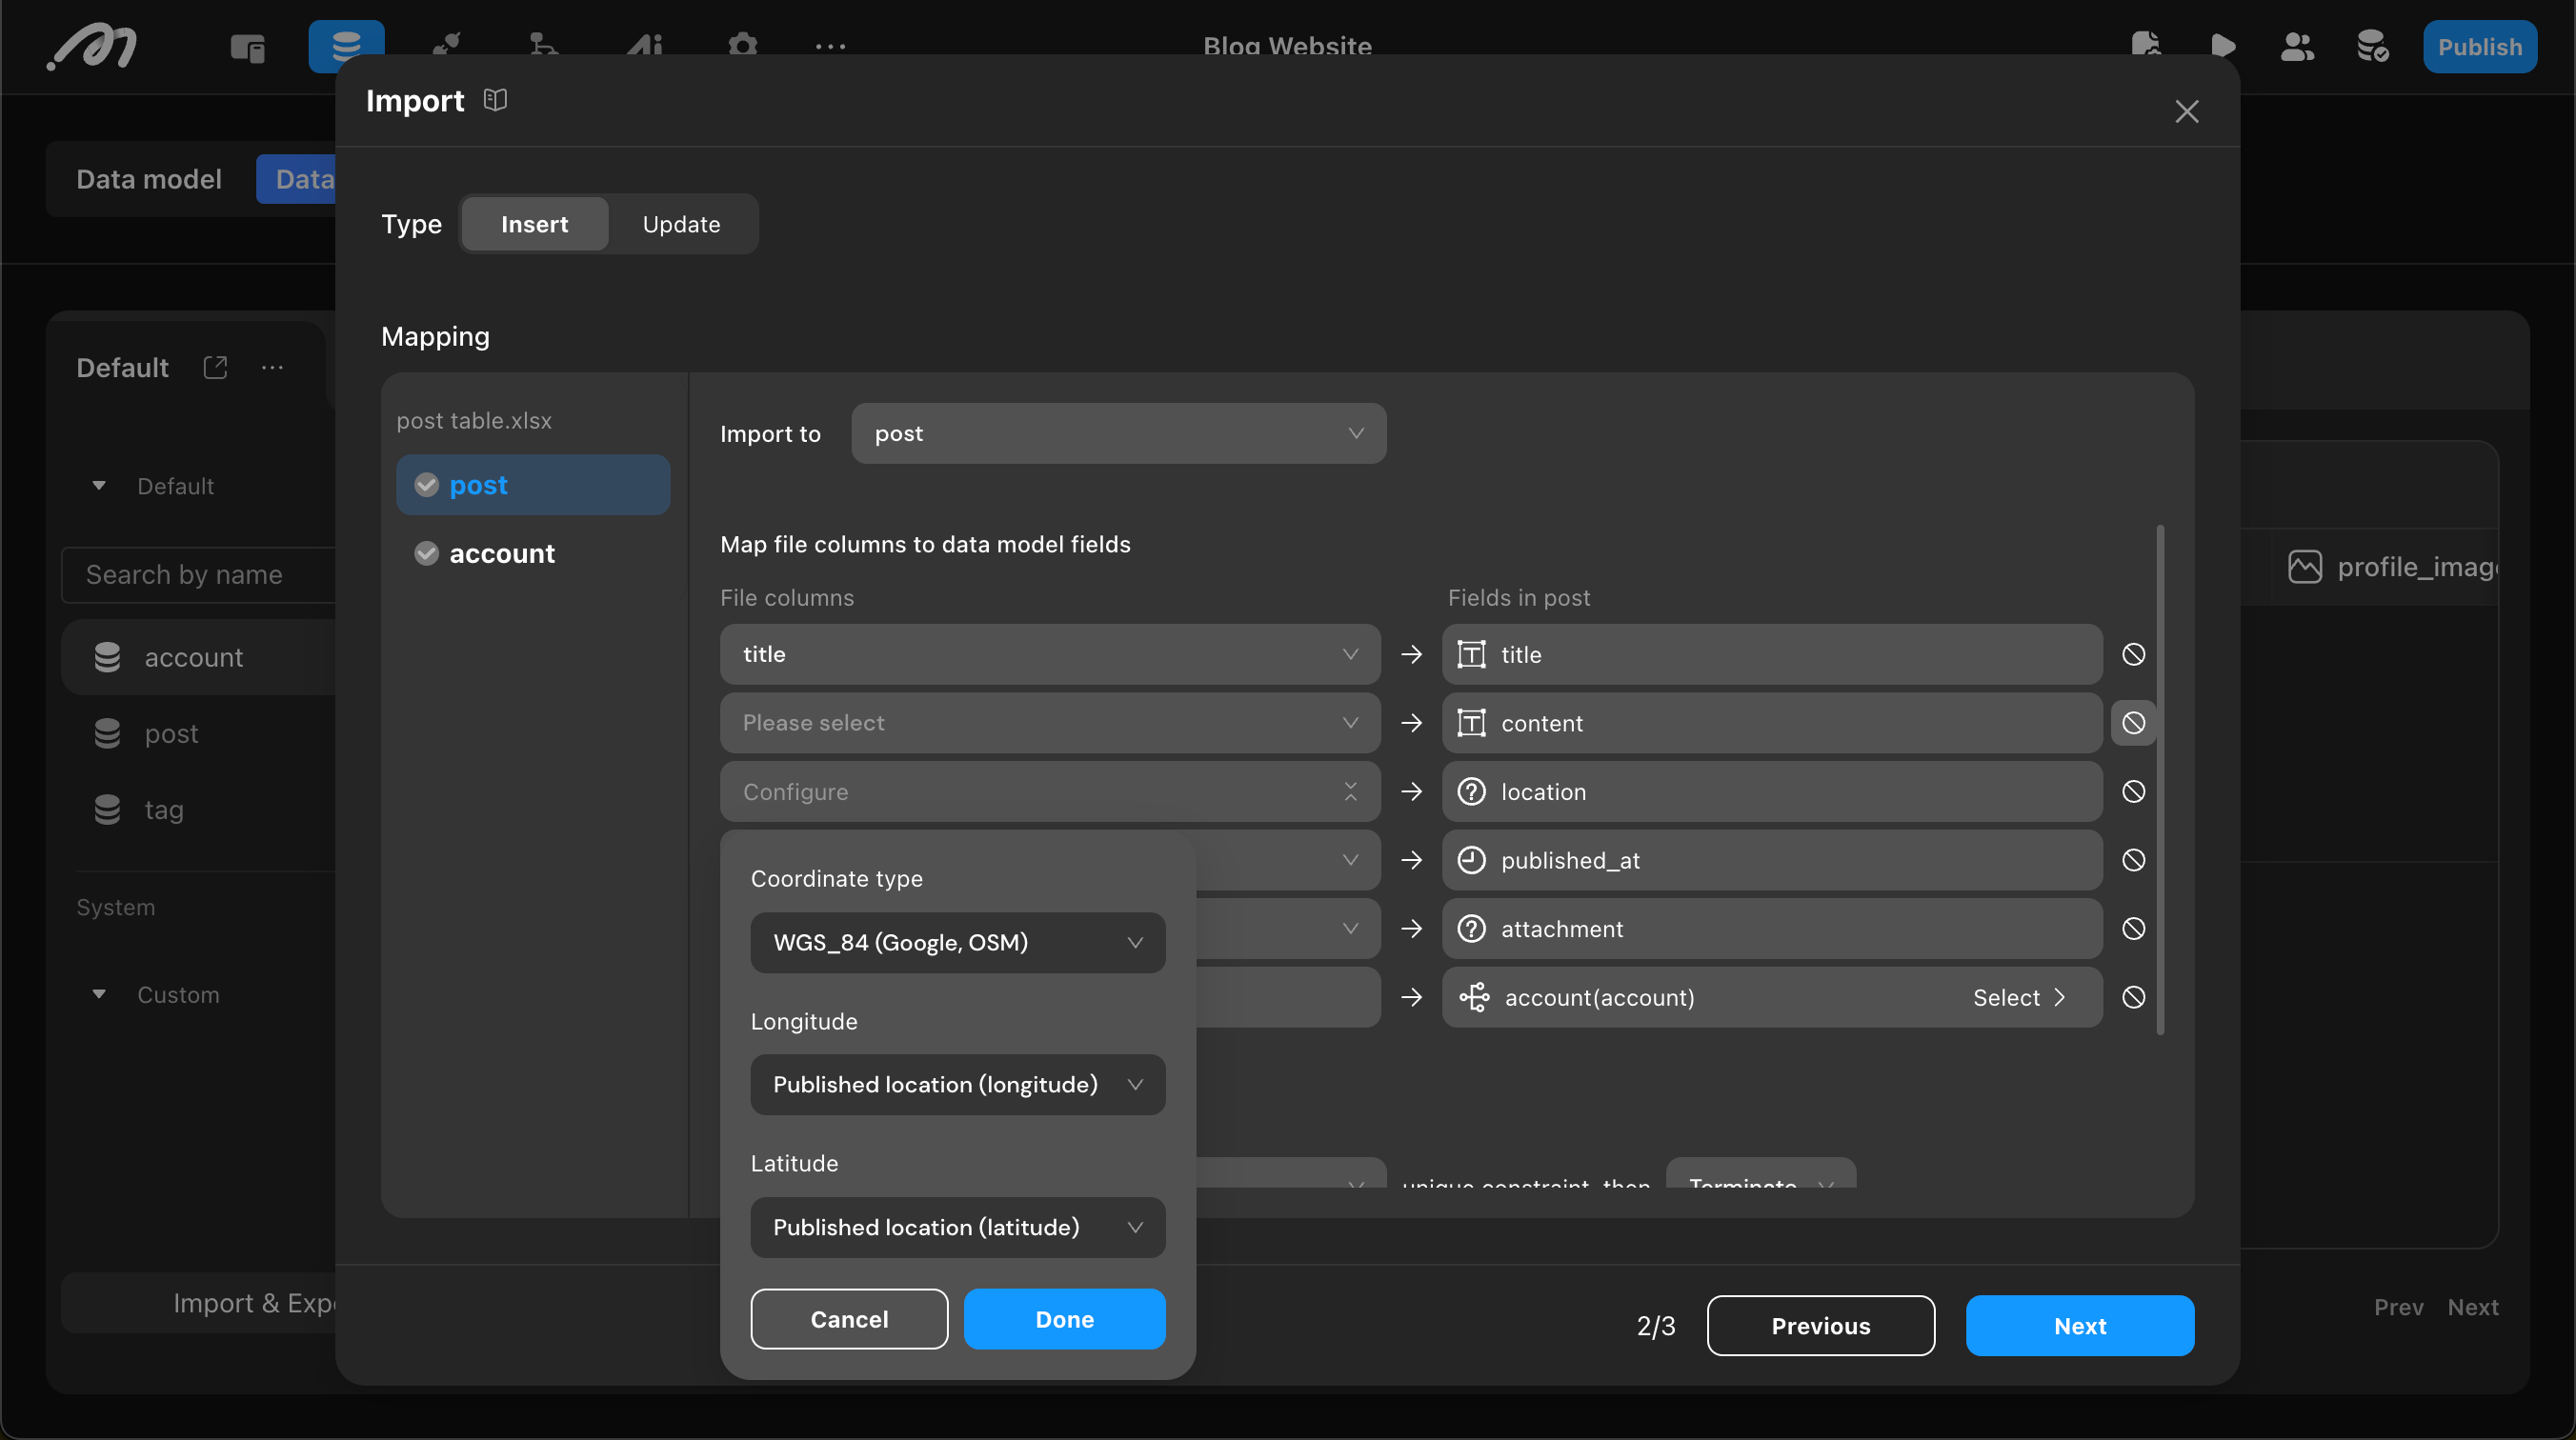This screenshot has height=1440, width=2576.
Task: Click the published_at field in post
Action: click(x=1772, y=860)
